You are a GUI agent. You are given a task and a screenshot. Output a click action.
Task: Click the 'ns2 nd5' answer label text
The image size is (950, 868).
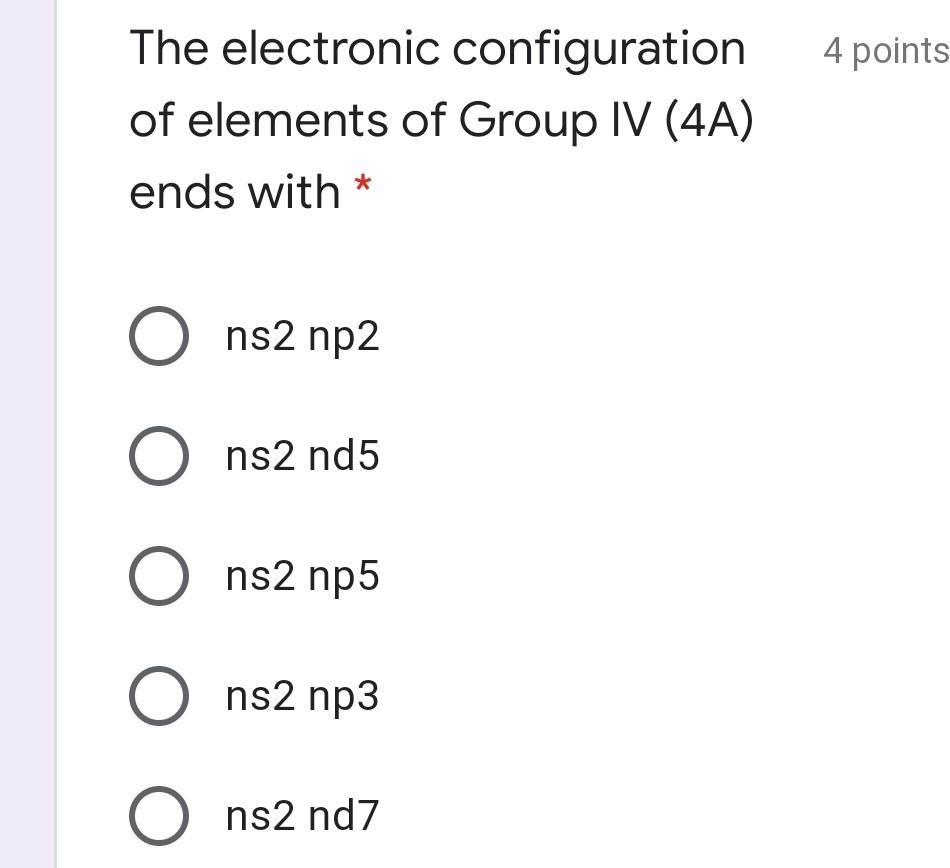pos(302,456)
